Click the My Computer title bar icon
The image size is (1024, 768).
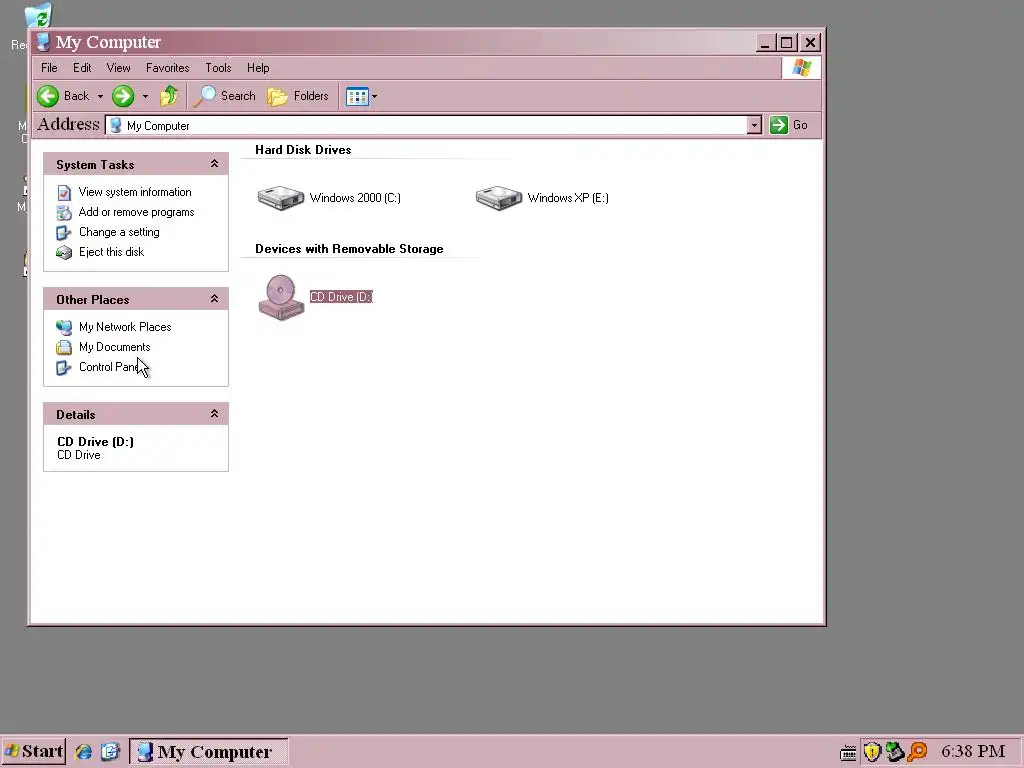point(43,42)
